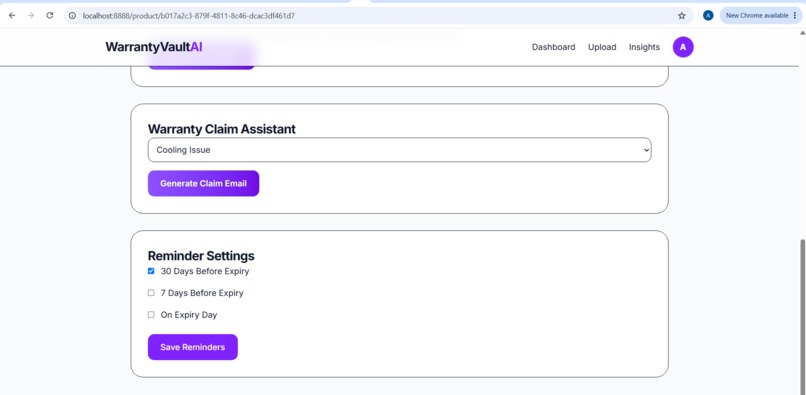The image size is (806, 395).
Task: Click the Warranty Claim Assistant heading
Action: pos(222,129)
